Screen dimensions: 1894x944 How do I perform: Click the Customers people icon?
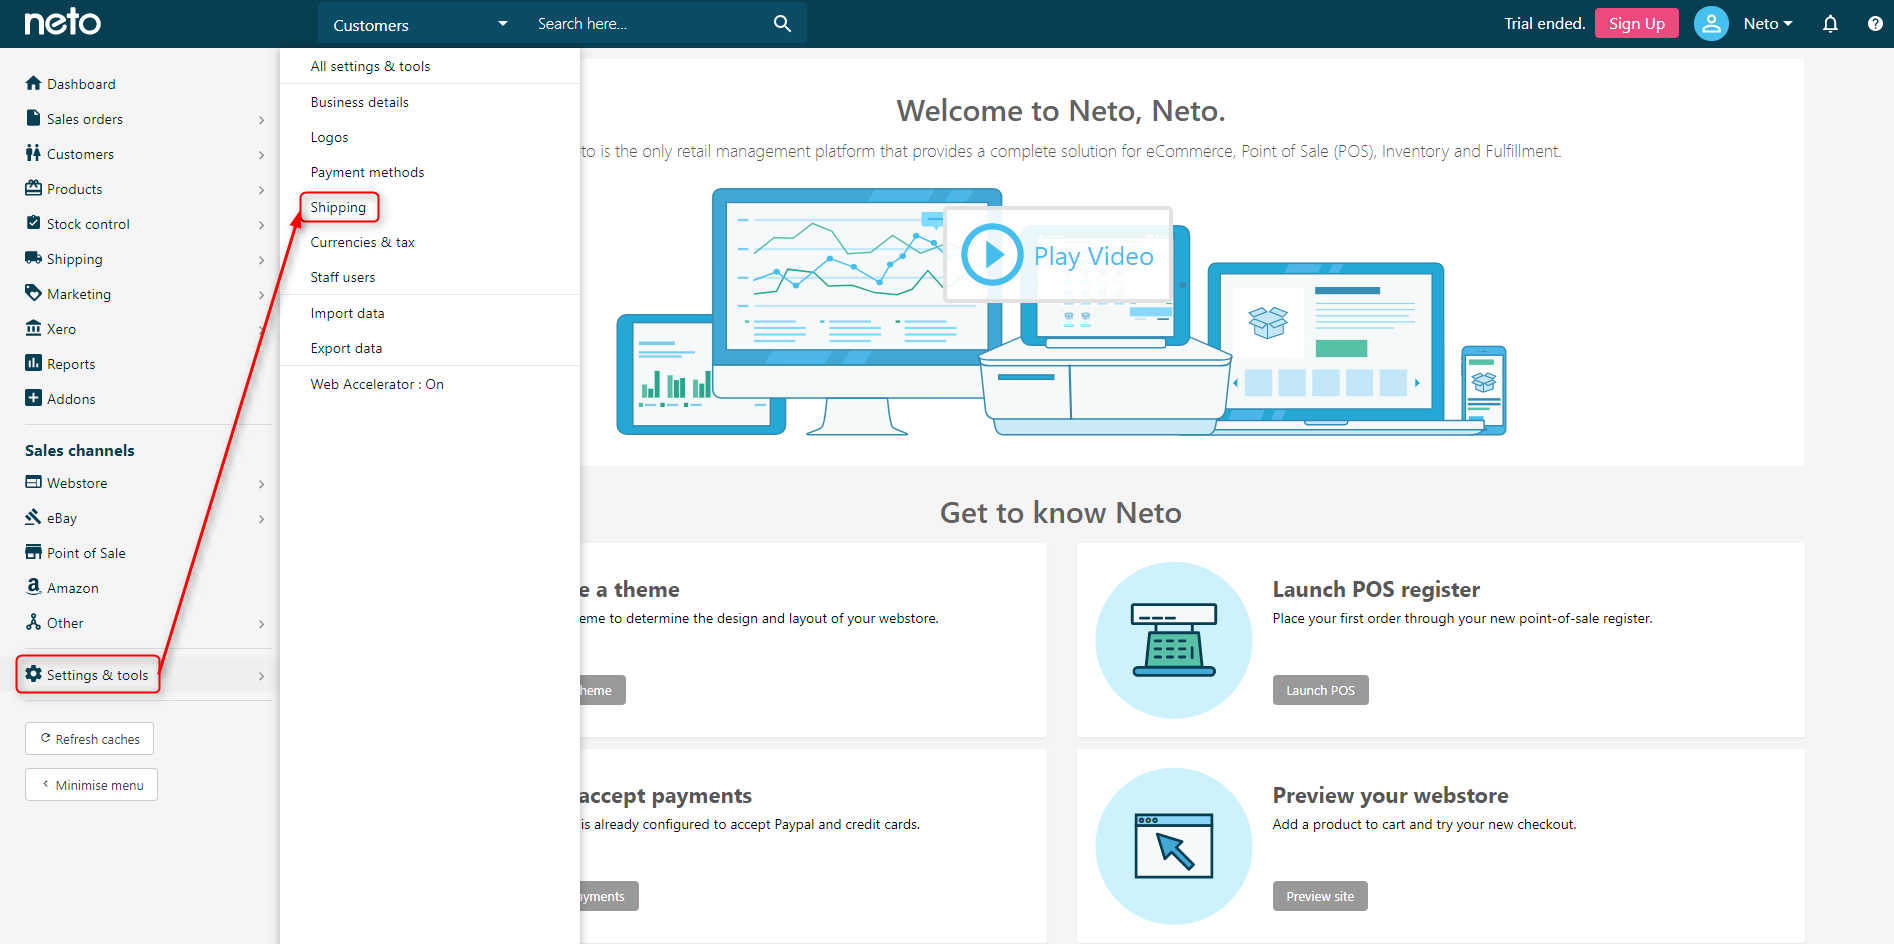coord(33,153)
